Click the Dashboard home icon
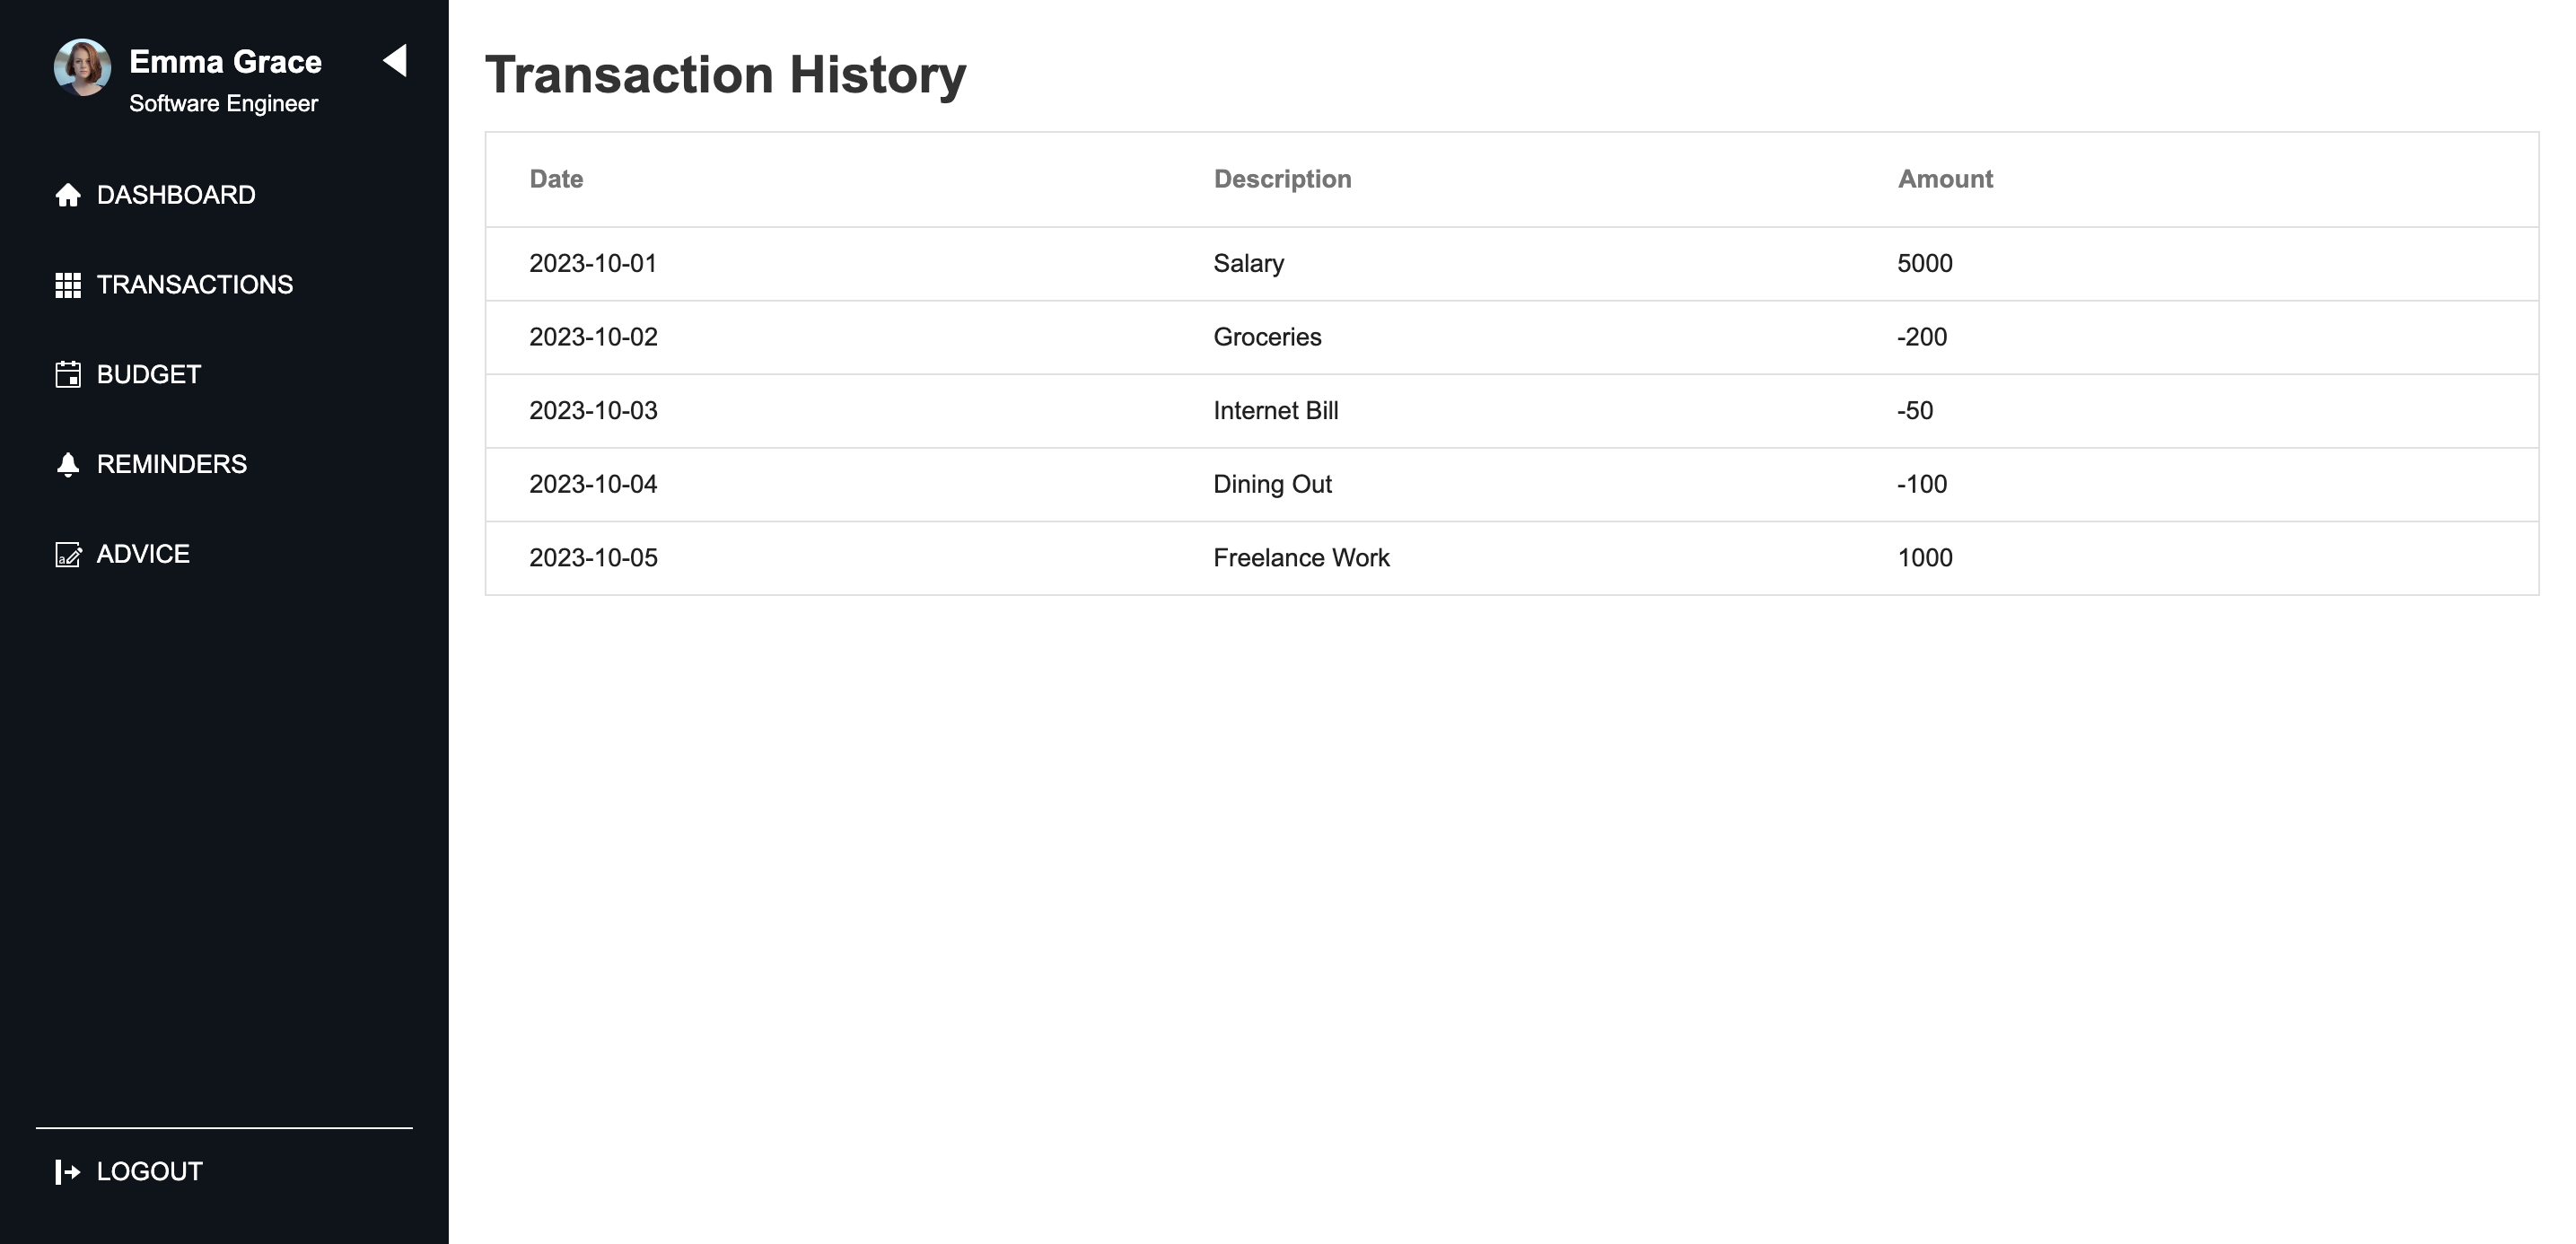The width and height of the screenshot is (2576, 1244). coord(68,195)
